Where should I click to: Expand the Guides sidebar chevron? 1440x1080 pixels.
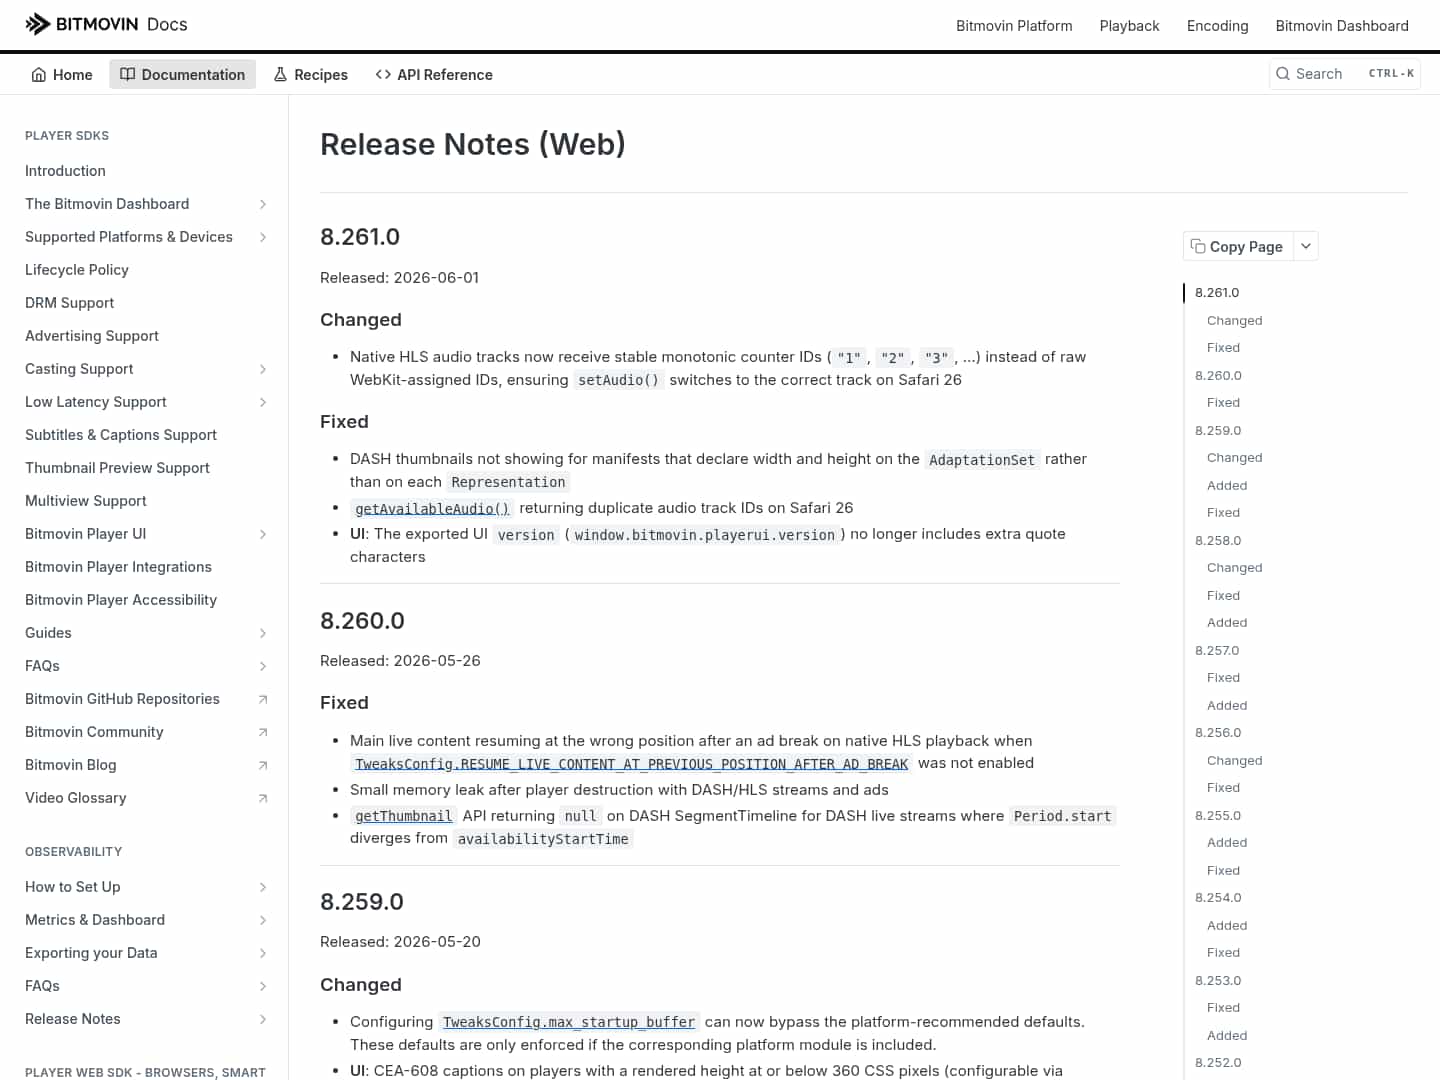point(263,633)
